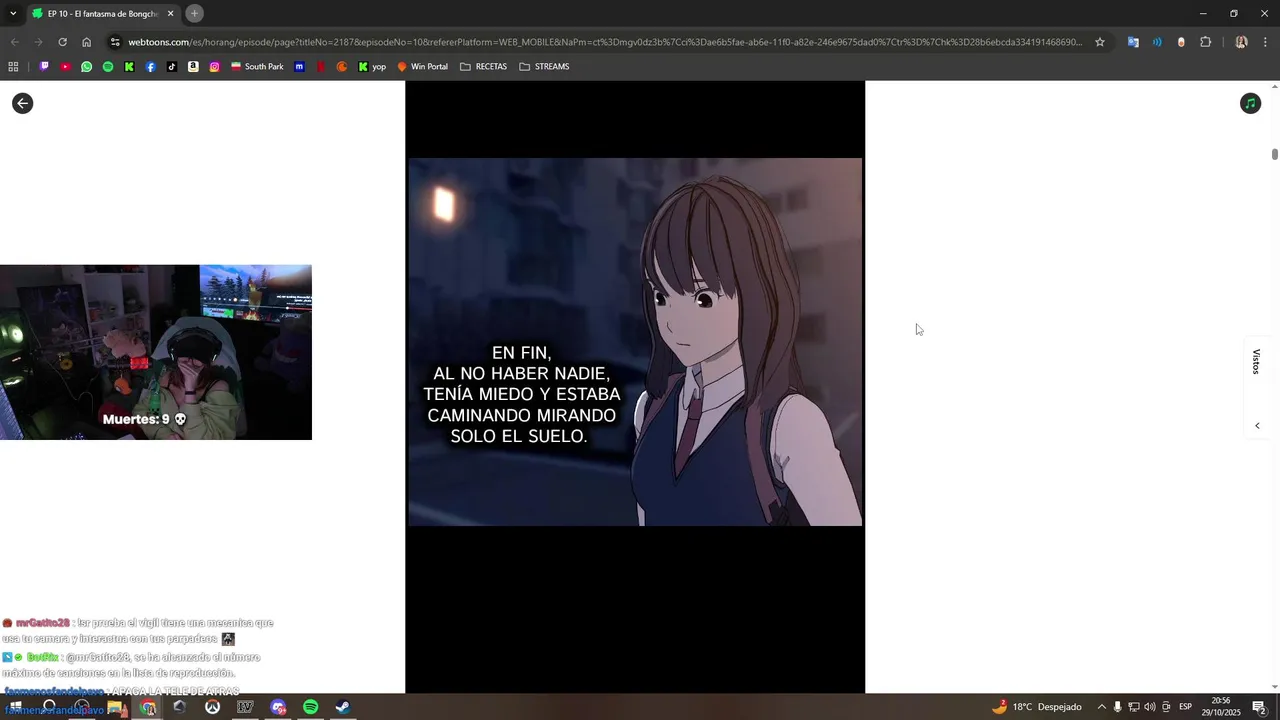Go back using the webtoon viewer back arrow
The image size is (1280, 720).
click(x=22, y=103)
